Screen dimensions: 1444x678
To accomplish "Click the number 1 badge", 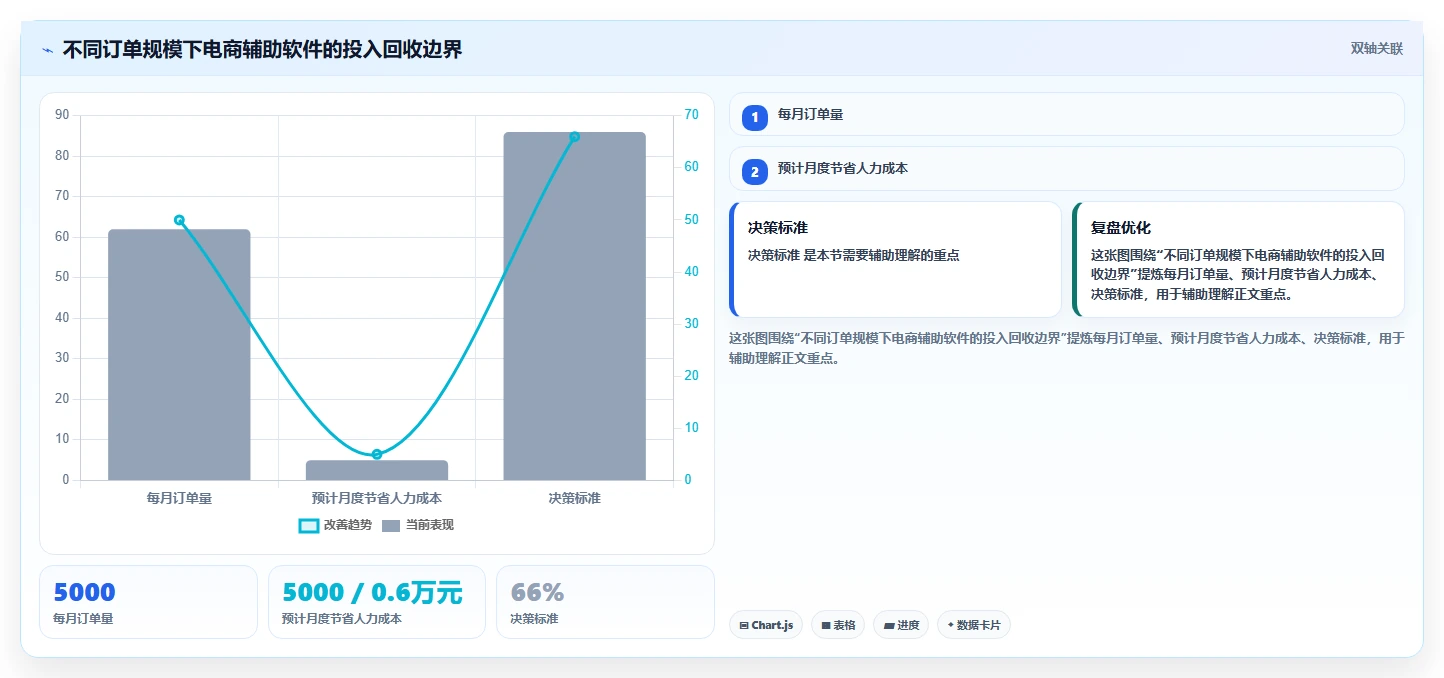I will [x=755, y=118].
